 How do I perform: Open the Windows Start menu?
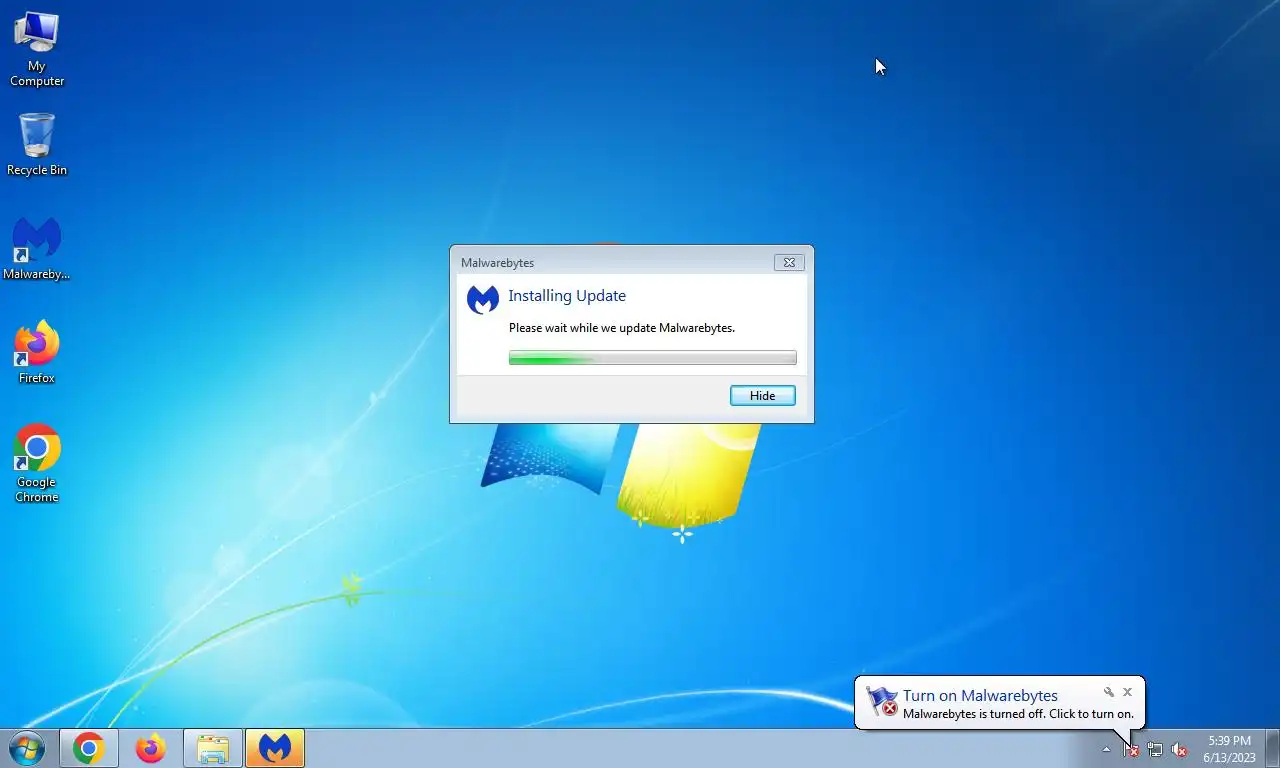click(x=27, y=748)
